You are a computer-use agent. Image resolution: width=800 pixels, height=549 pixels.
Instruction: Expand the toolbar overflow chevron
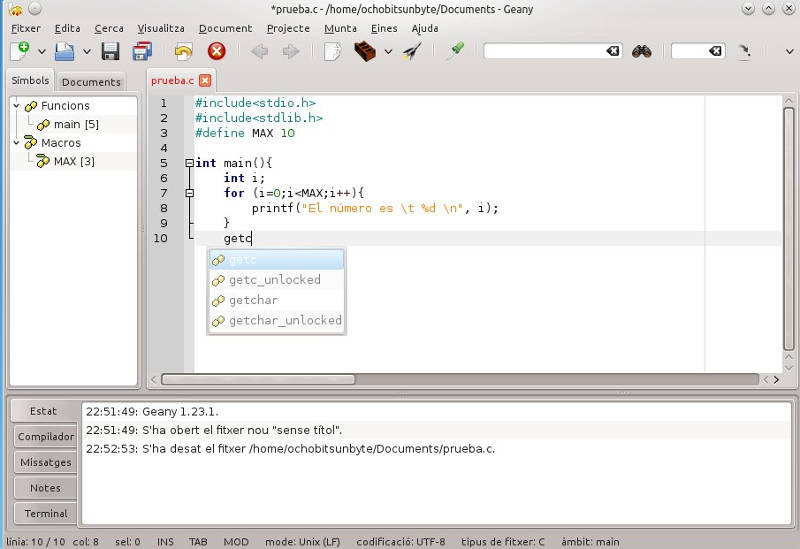789,52
